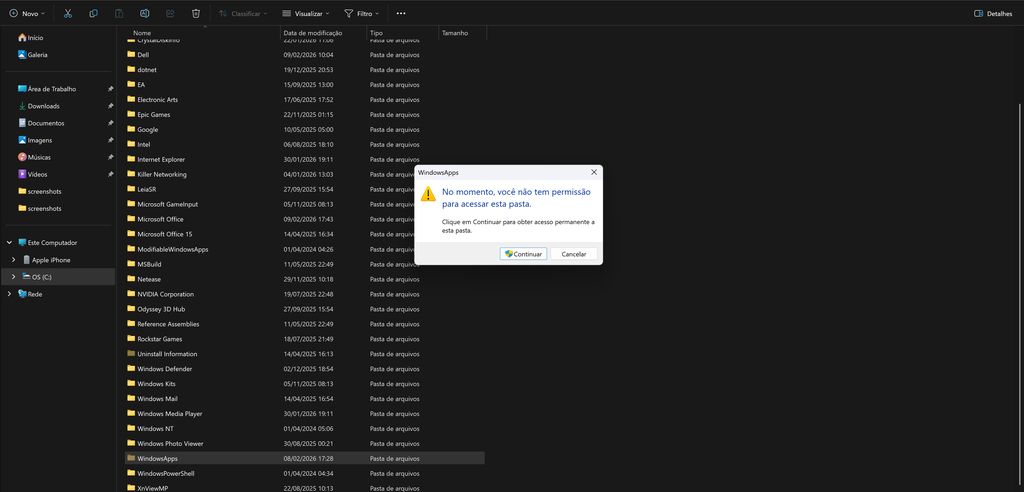Collapse Este Computador tree node
Viewport: 1024px width, 492px height.
click(9, 242)
